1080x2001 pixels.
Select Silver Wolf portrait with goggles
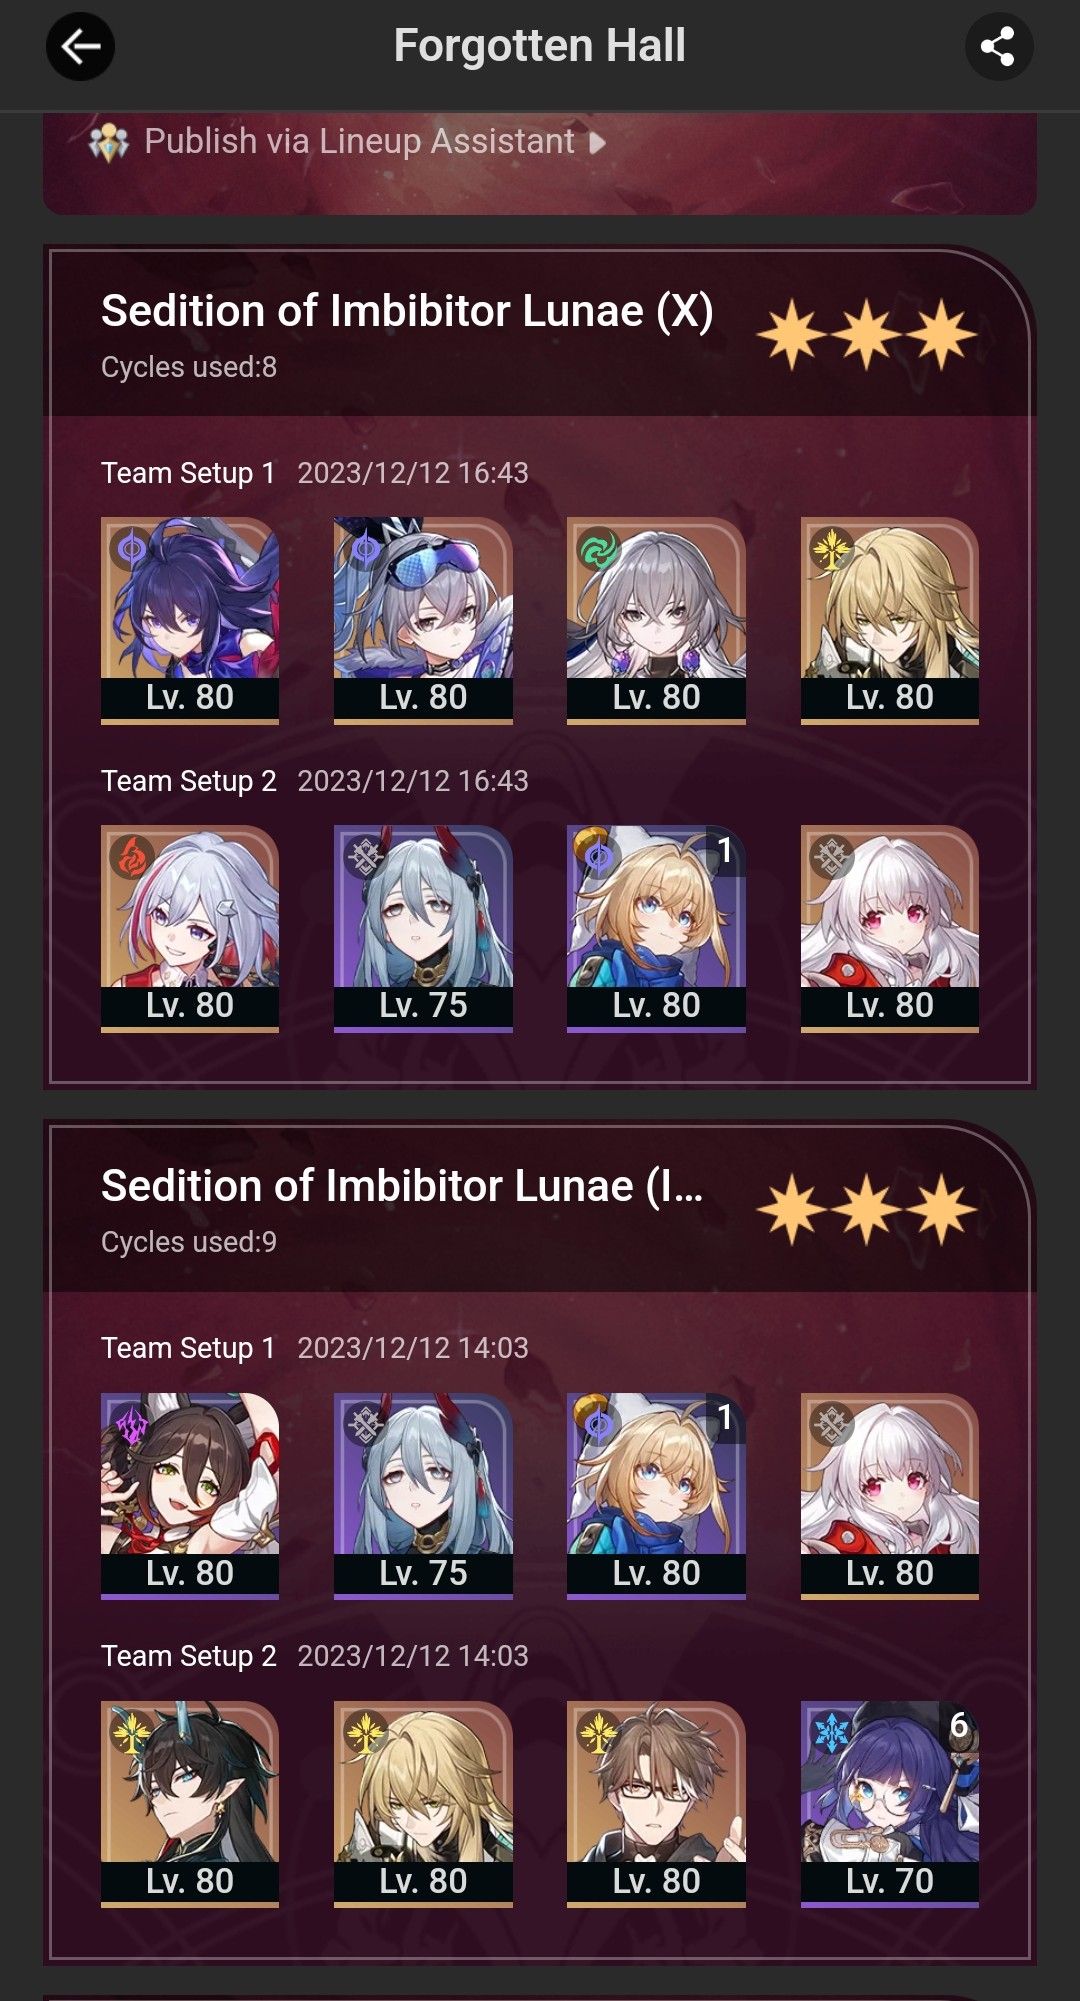click(423, 618)
